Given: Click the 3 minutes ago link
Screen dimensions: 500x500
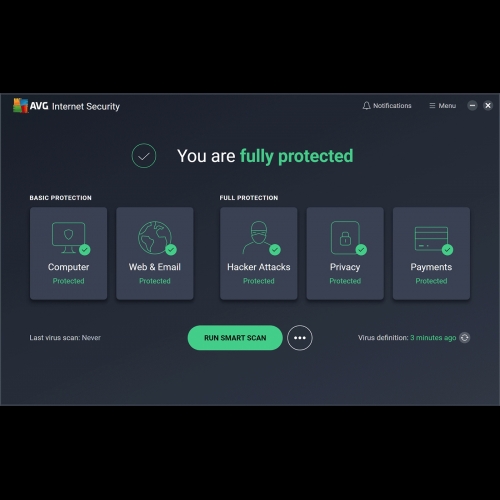Looking at the screenshot, I should pyautogui.click(x=433, y=338).
